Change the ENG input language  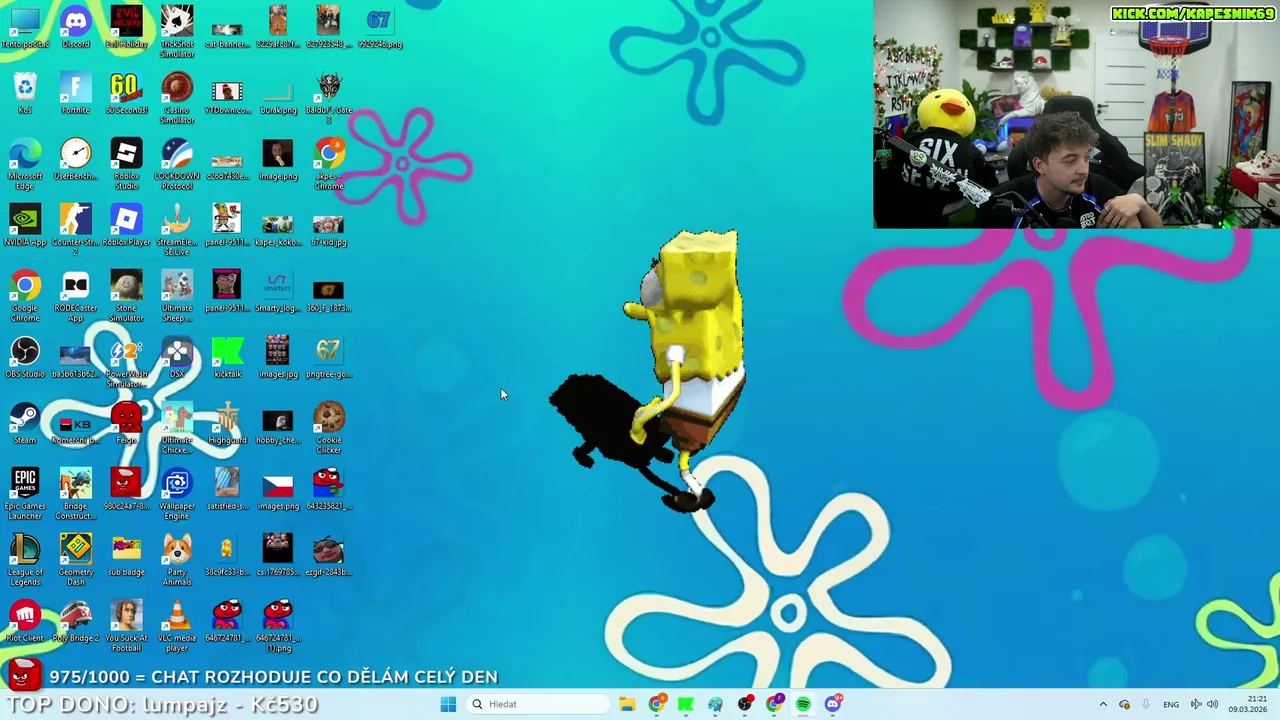pyautogui.click(x=1170, y=704)
